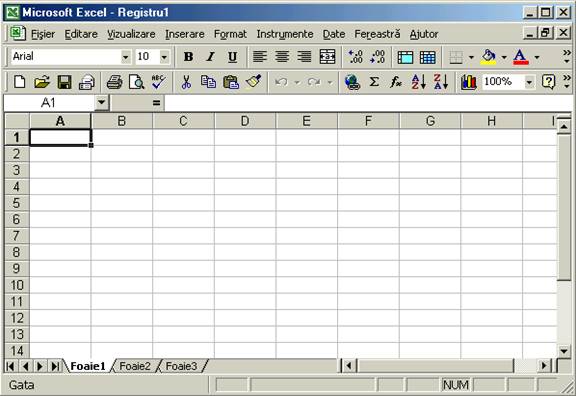Print the worksheet with printer icon

114,82
